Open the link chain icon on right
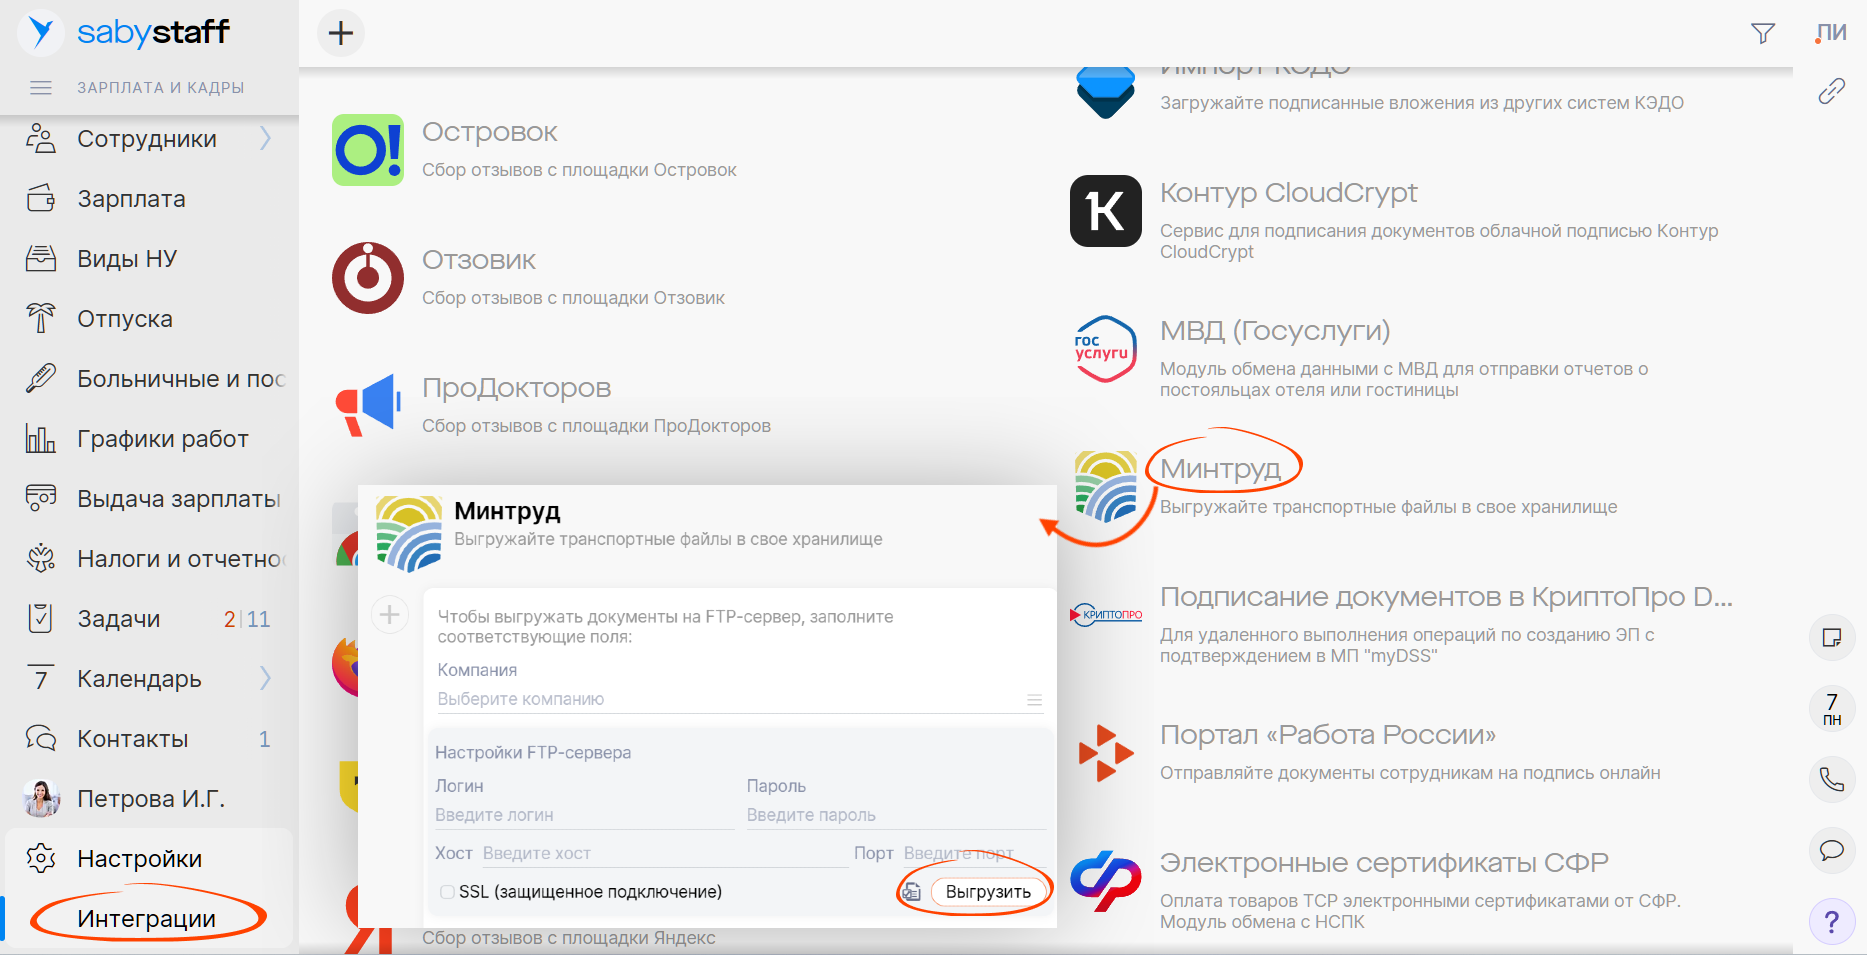The height and width of the screenshot is (955, 1867). click(1831, 91)
